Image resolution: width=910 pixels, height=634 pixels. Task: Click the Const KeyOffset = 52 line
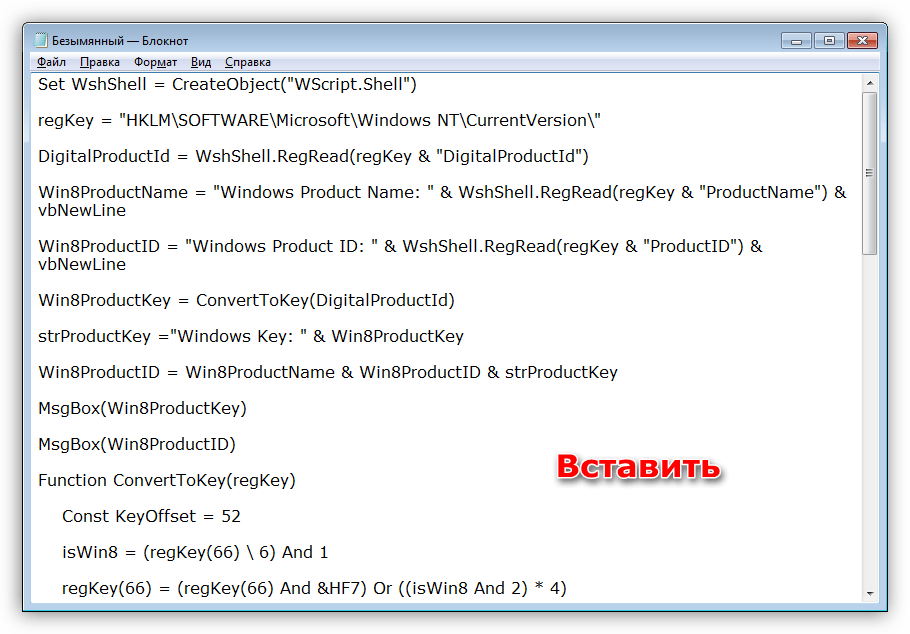151,516
